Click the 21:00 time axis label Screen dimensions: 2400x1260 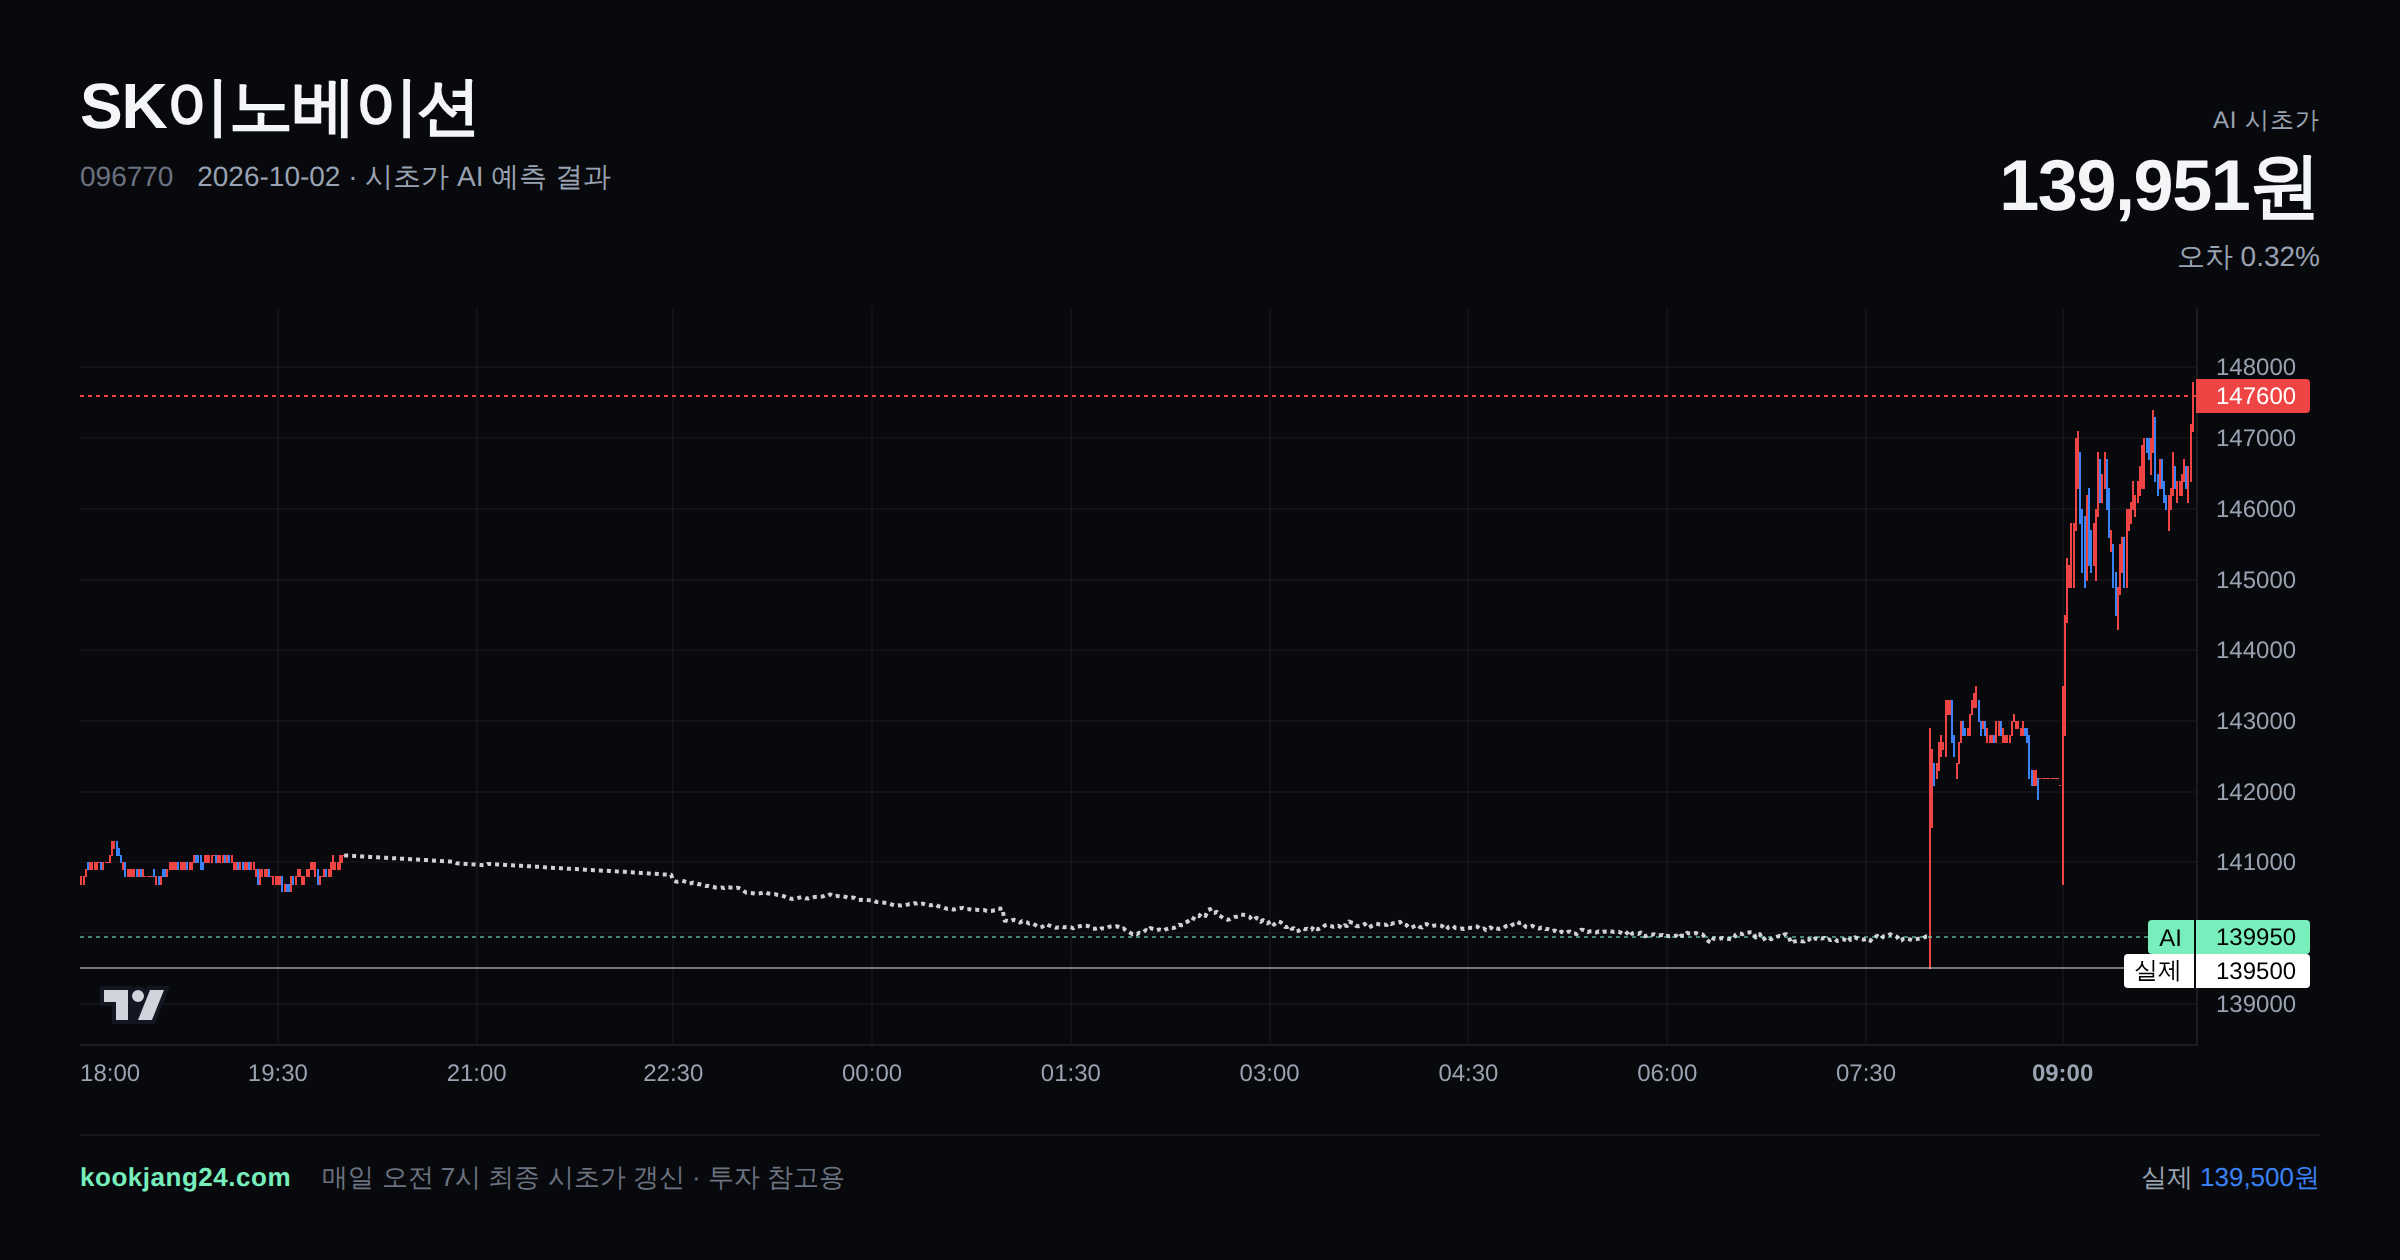tap(476, 1073)
